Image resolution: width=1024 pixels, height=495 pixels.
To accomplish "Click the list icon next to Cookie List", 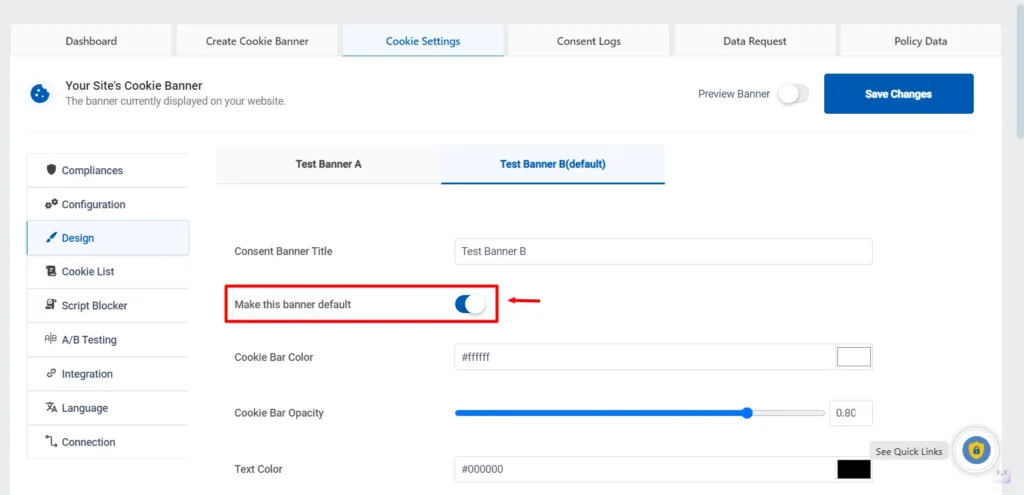I will click(51, 271).
